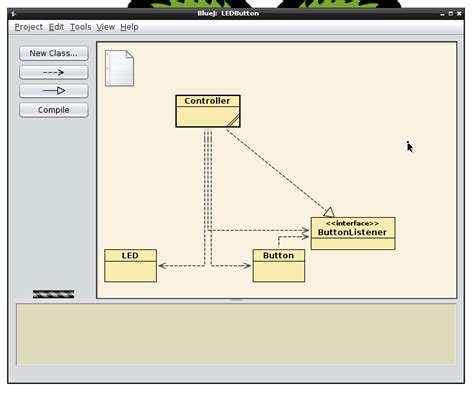Click the hollow inheritance arrowhead near ButtonListener
This screenshot has width=474, height=393.
point(329,212)
